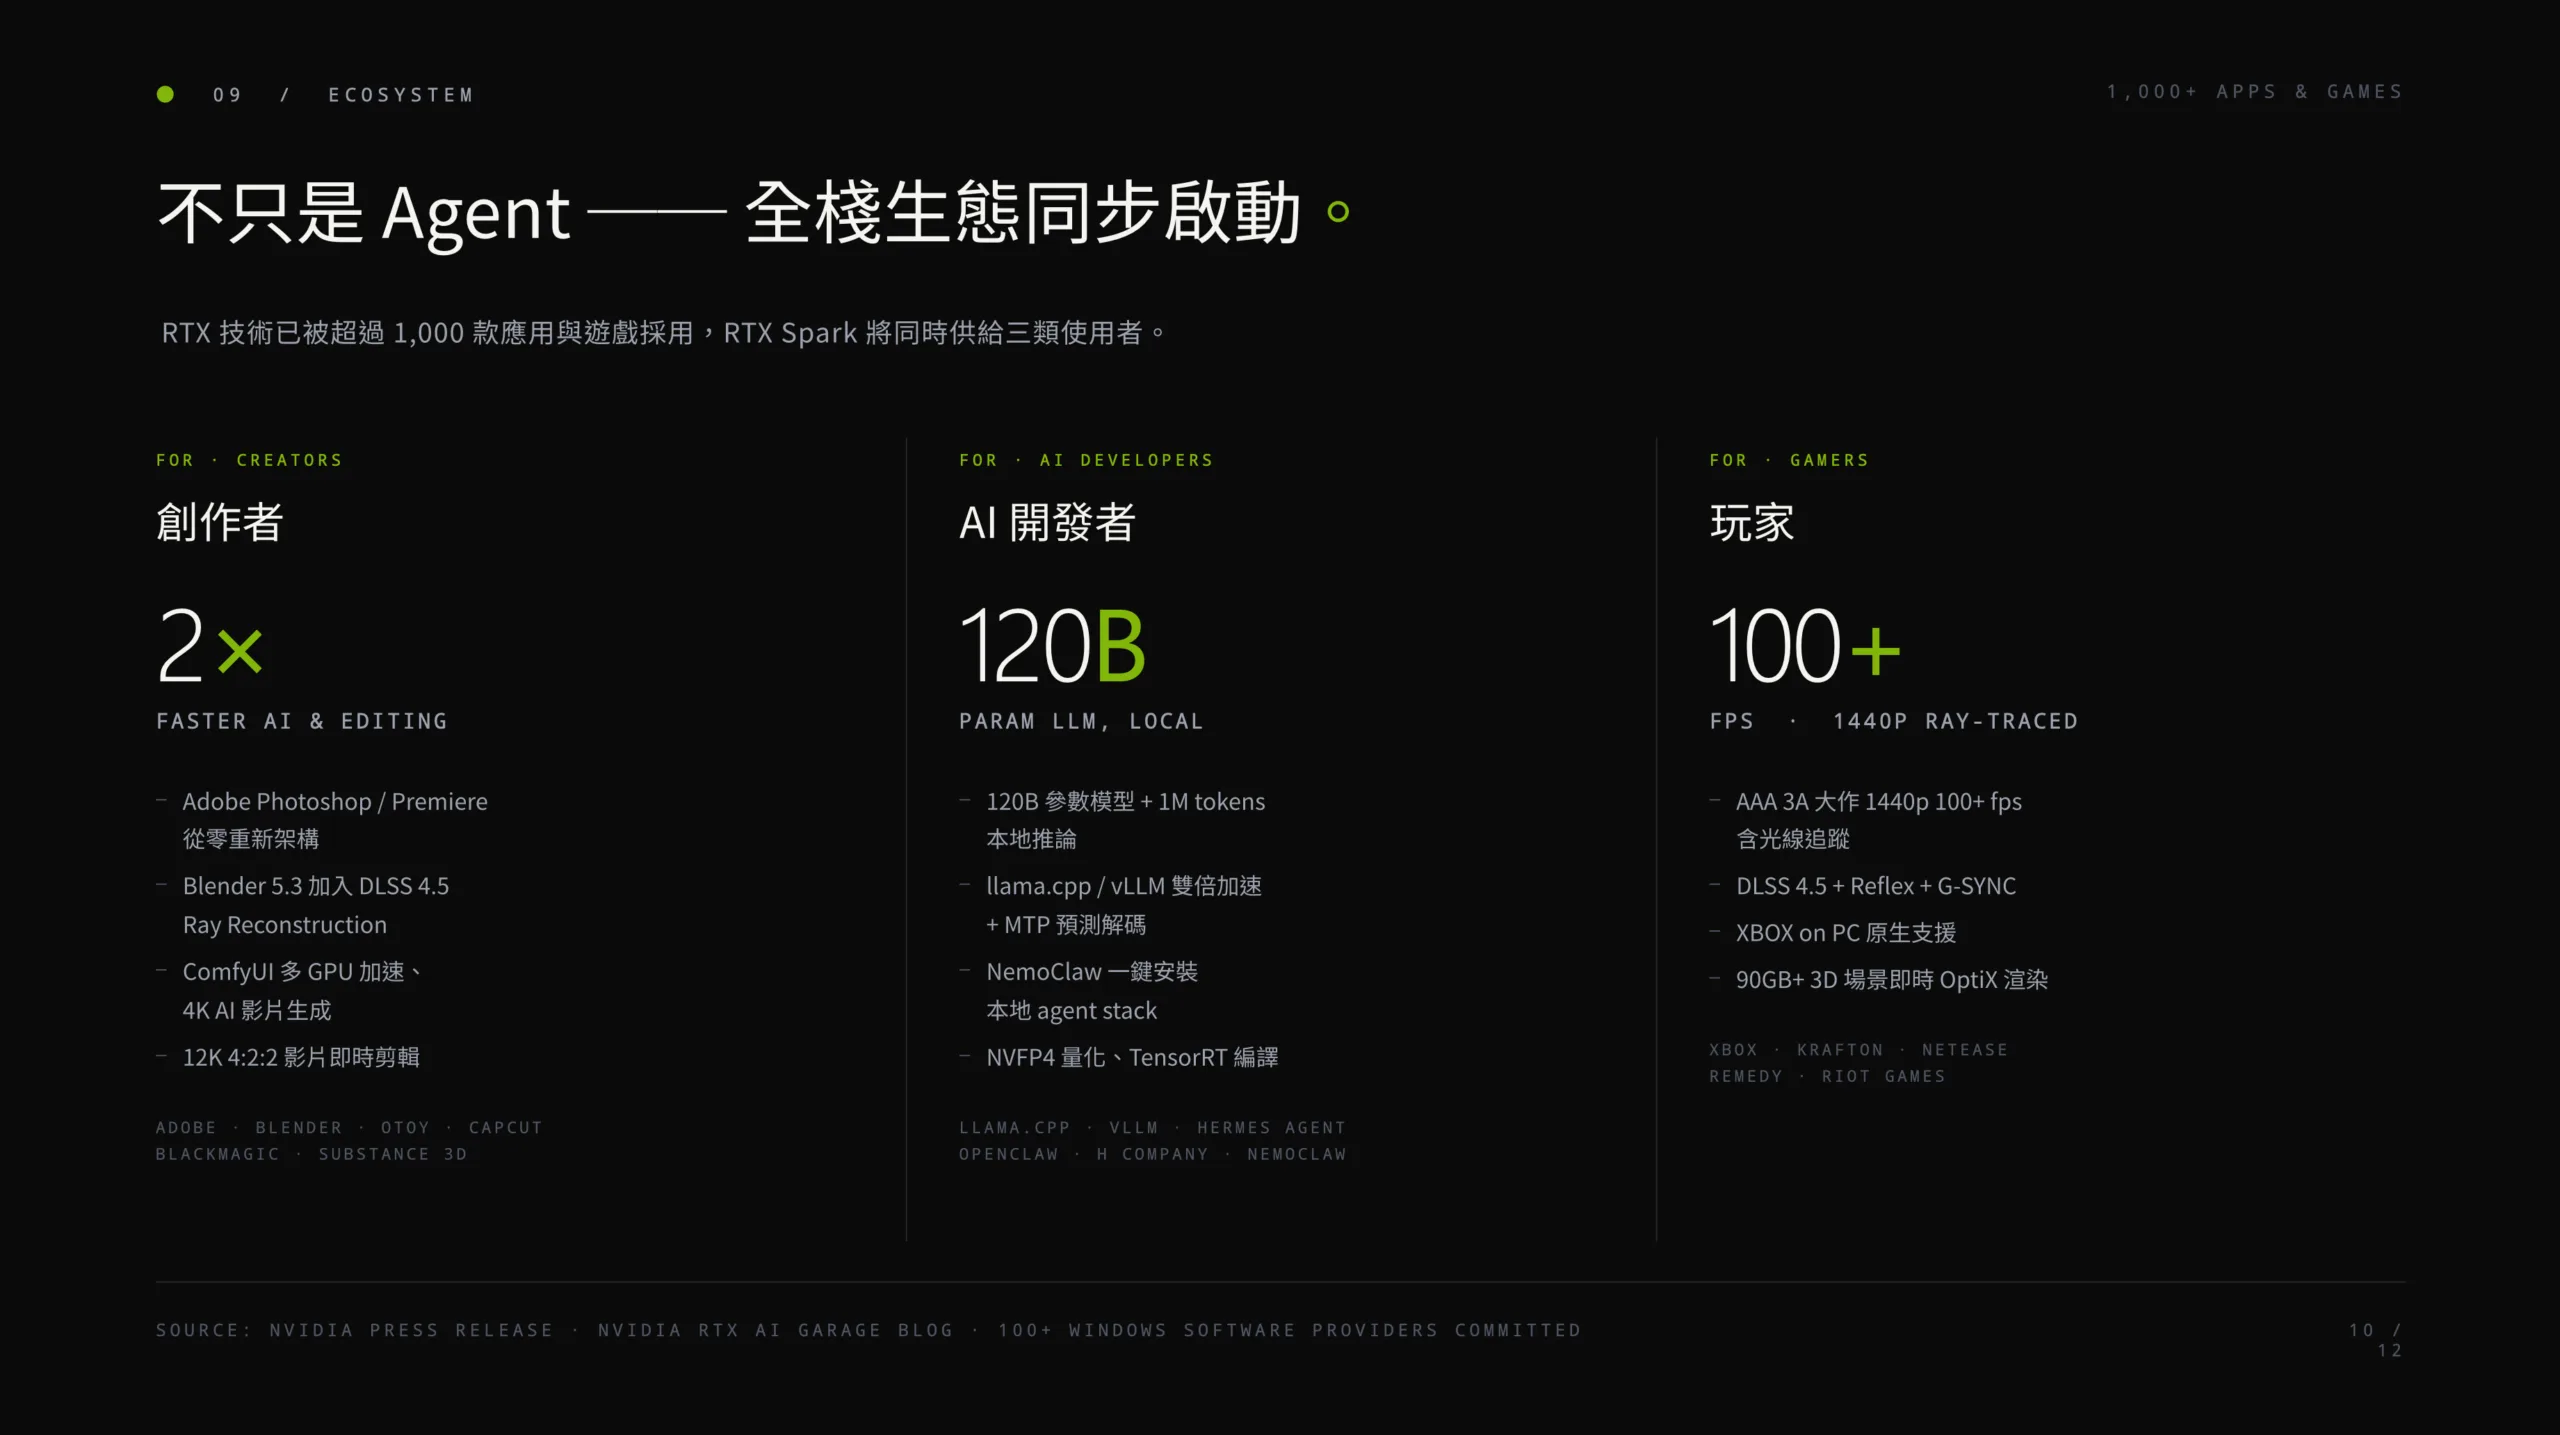Click the green dot beside section 09
Image resolution: width=2560 pixels, height=1435 pixels.
point(166,94)
